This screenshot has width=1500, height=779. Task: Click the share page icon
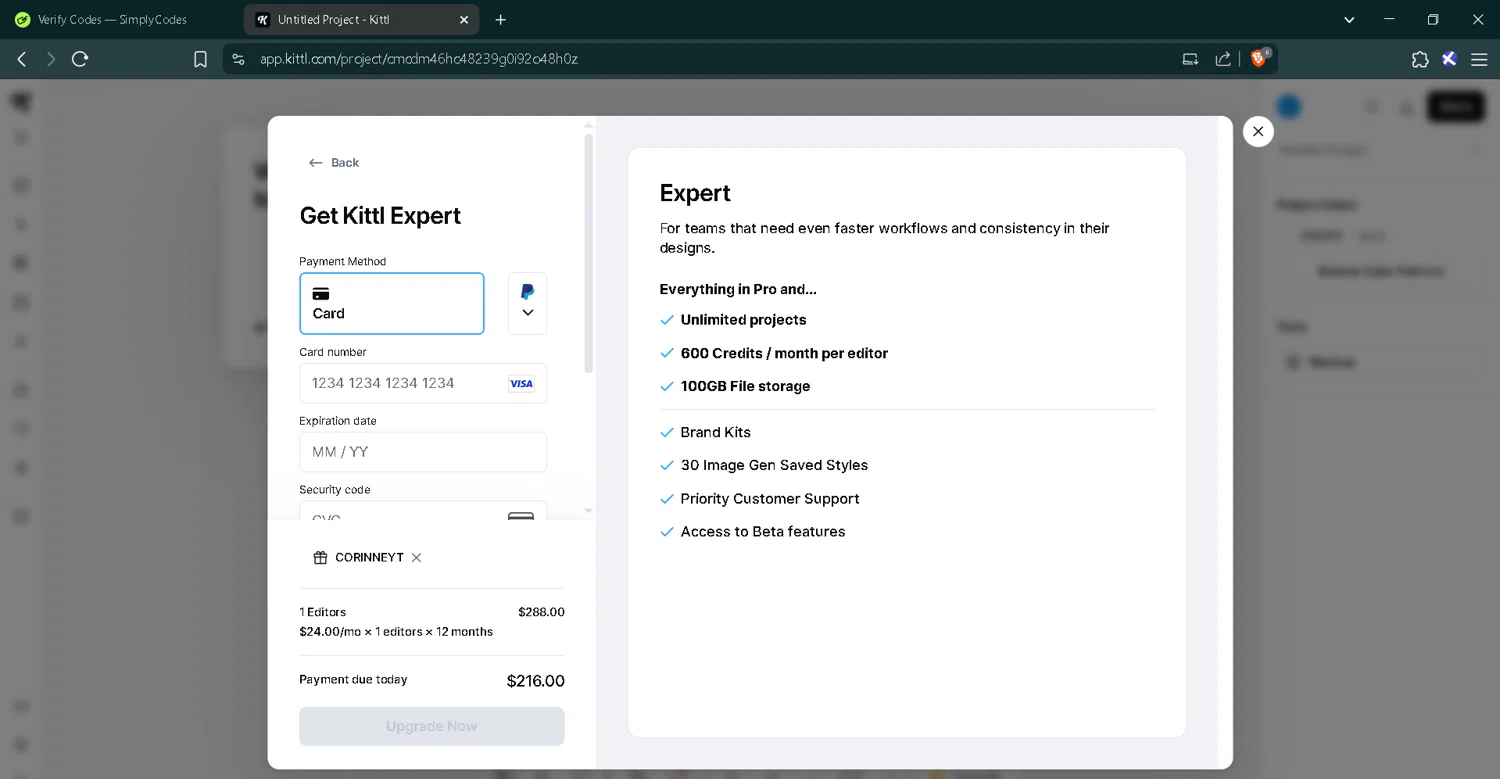click(1223, 59)
